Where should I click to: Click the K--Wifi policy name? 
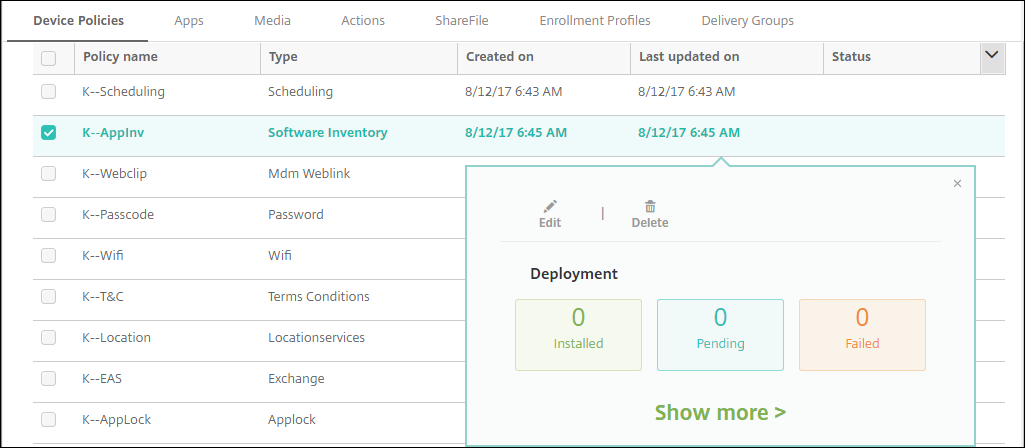pos(102,255)
